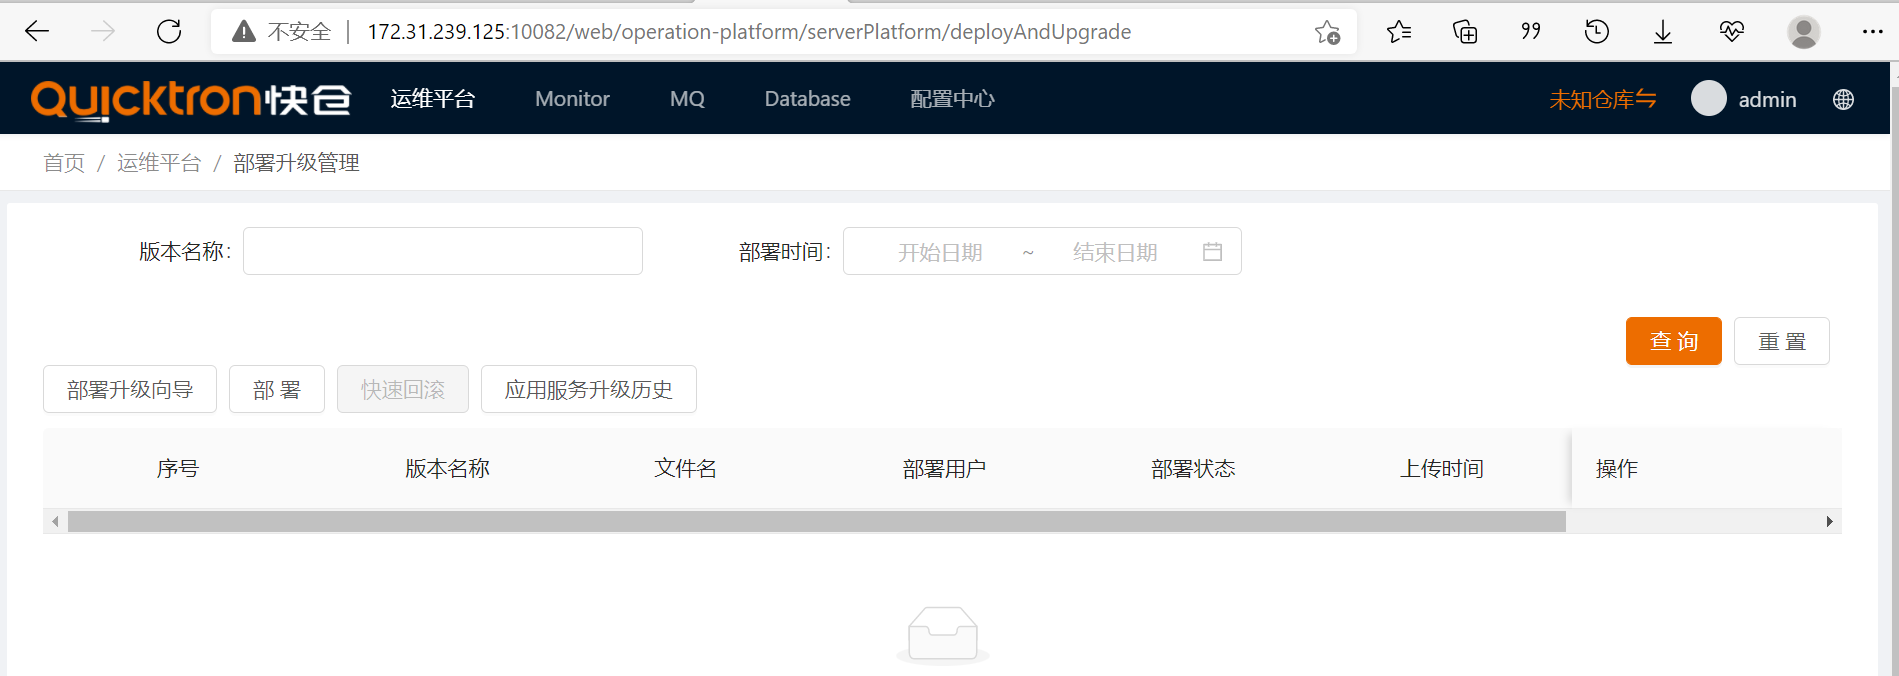Click the 查询 search button
Image resolution: width=1899 pixels, height=676 pixels.
(1674, 341)
